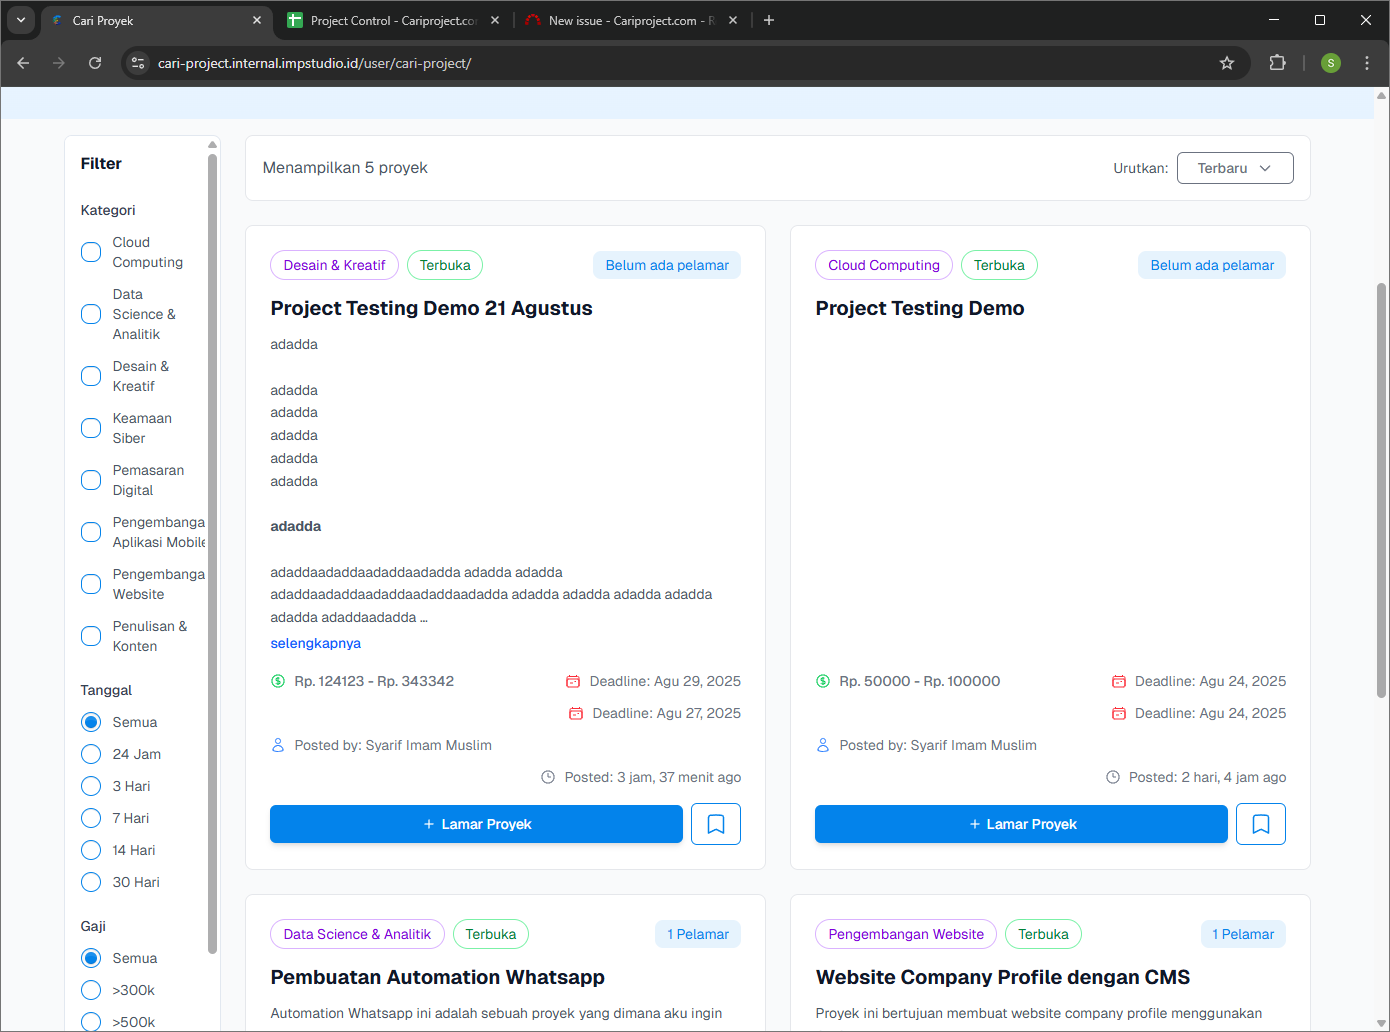Open a new browser tab

point(769,20)
